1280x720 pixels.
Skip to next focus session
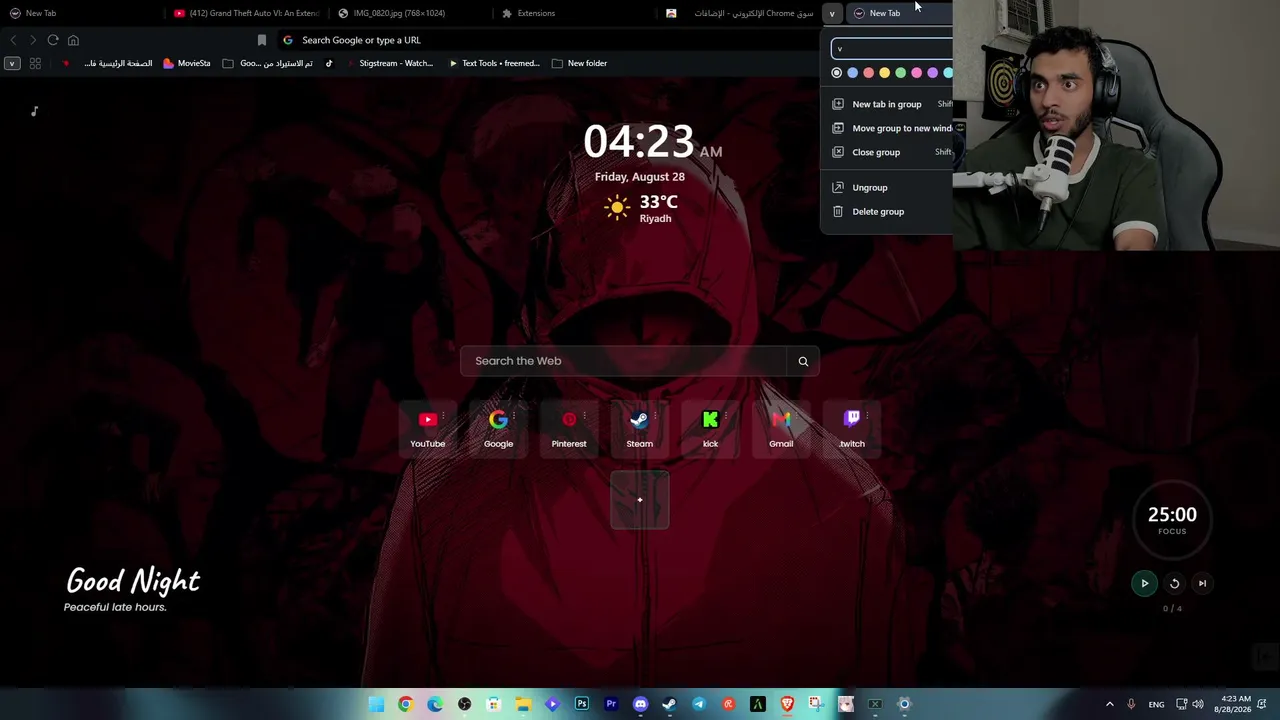(1203, 583)
